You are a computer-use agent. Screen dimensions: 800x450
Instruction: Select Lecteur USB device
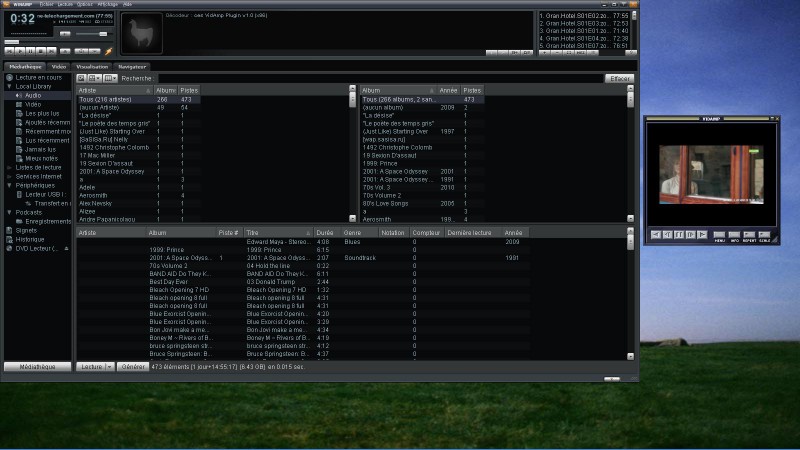pyautogui.click(x=45, y=194)
